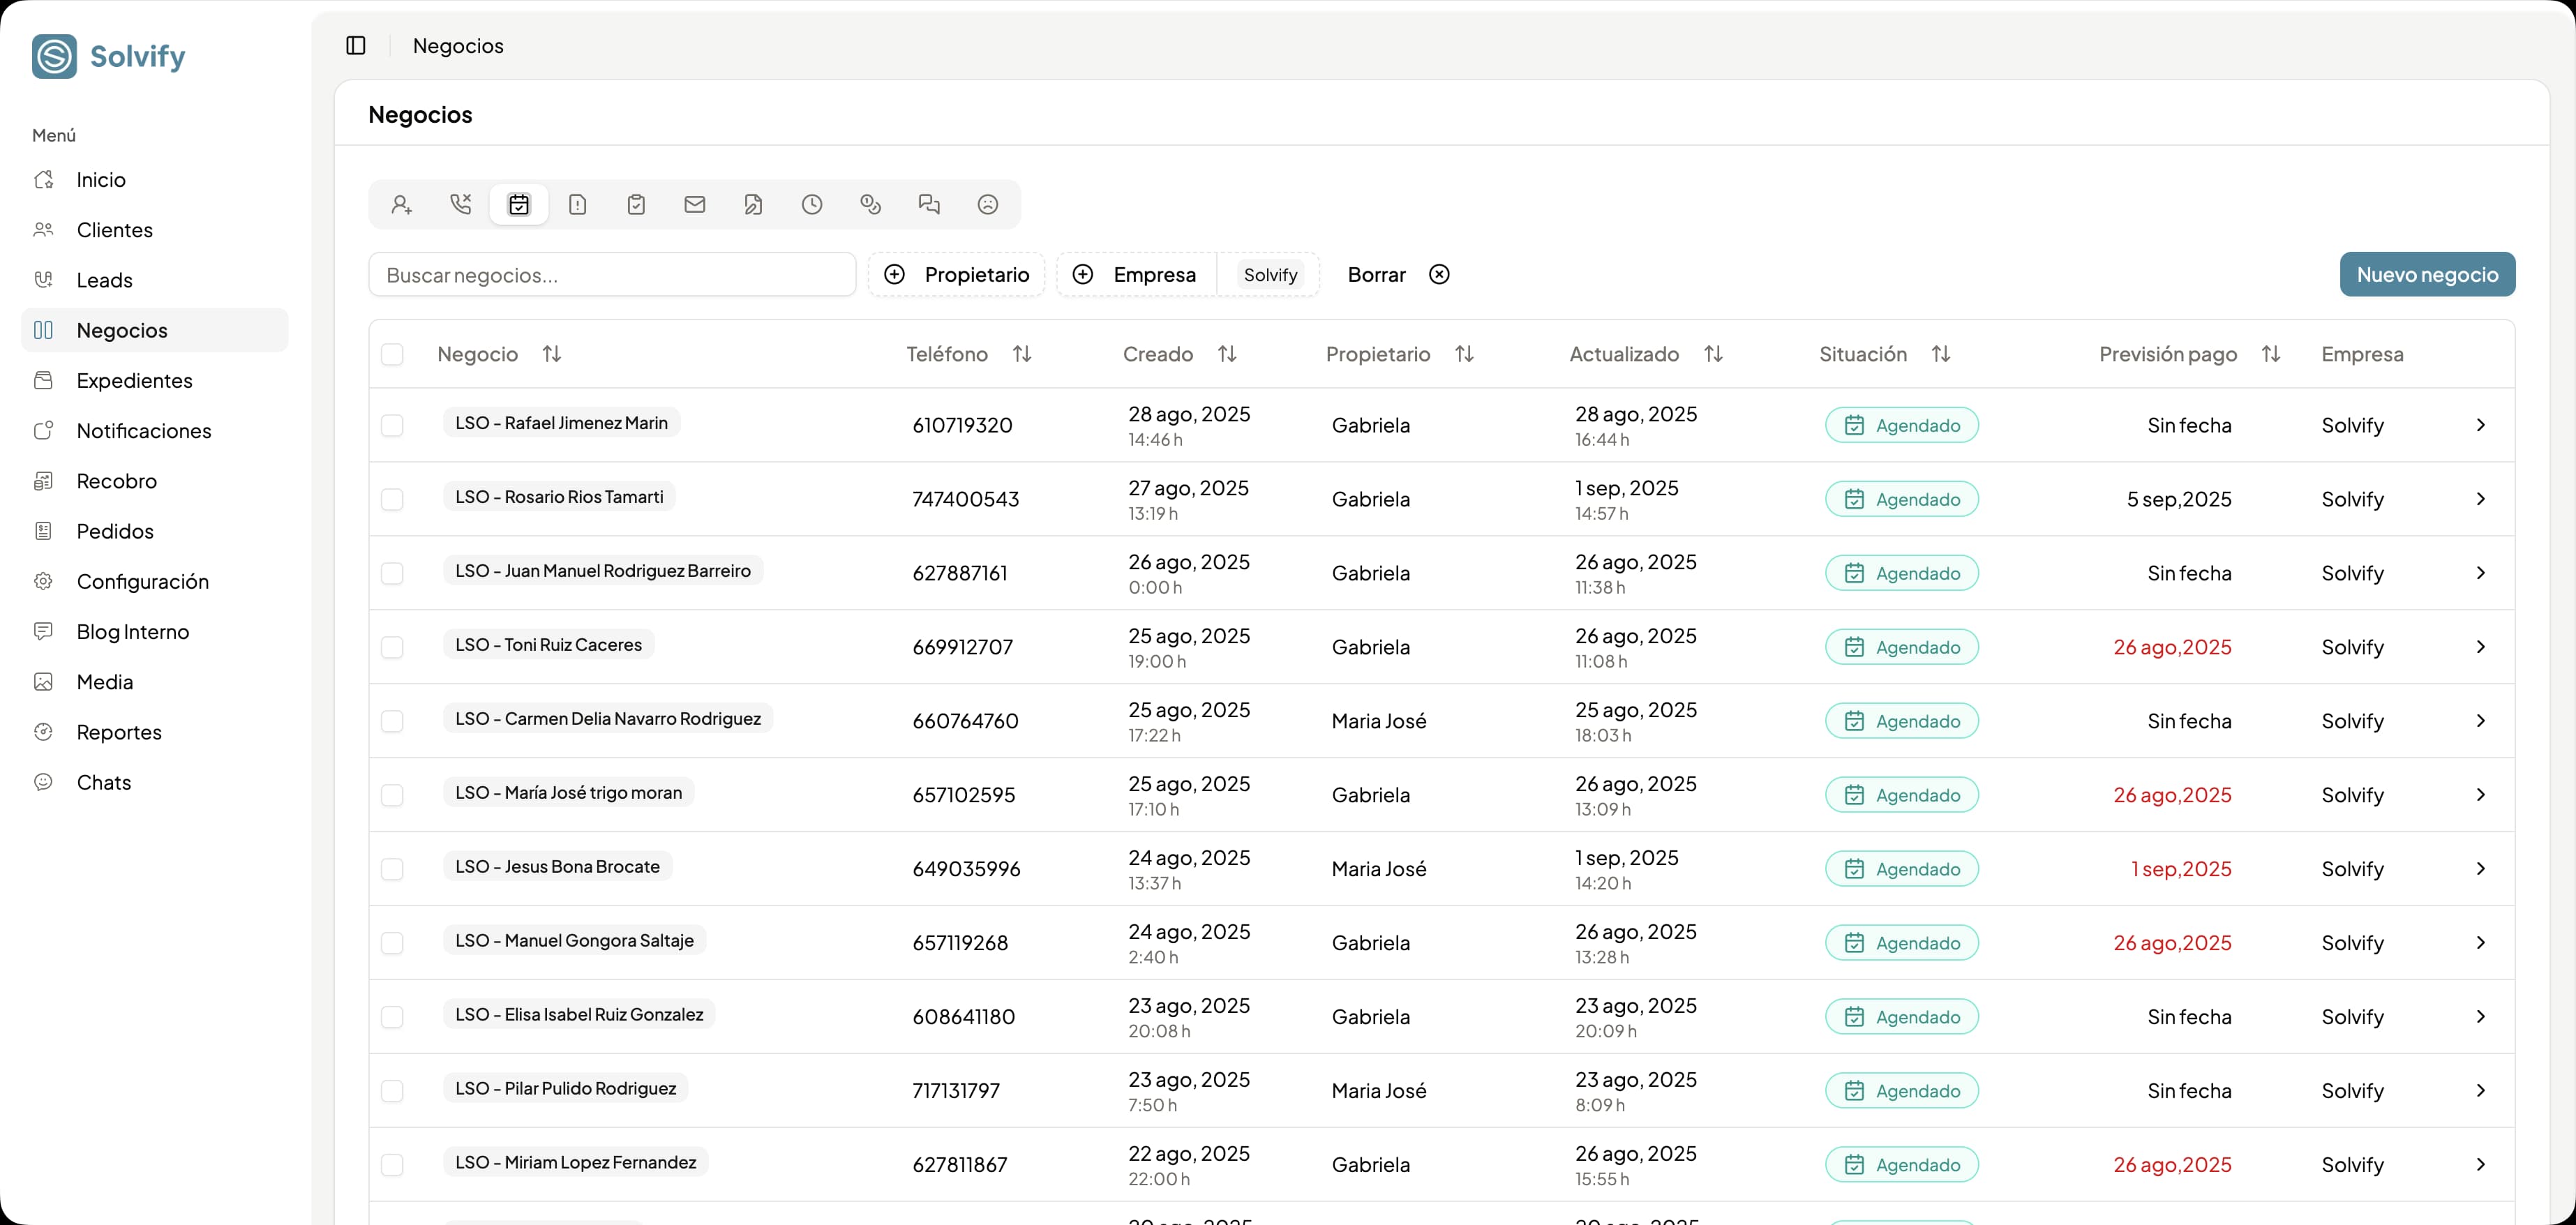Check the Rafael Jimenez Marin row checkbox
This screenshot has width=2576, height=1225.
392,425
